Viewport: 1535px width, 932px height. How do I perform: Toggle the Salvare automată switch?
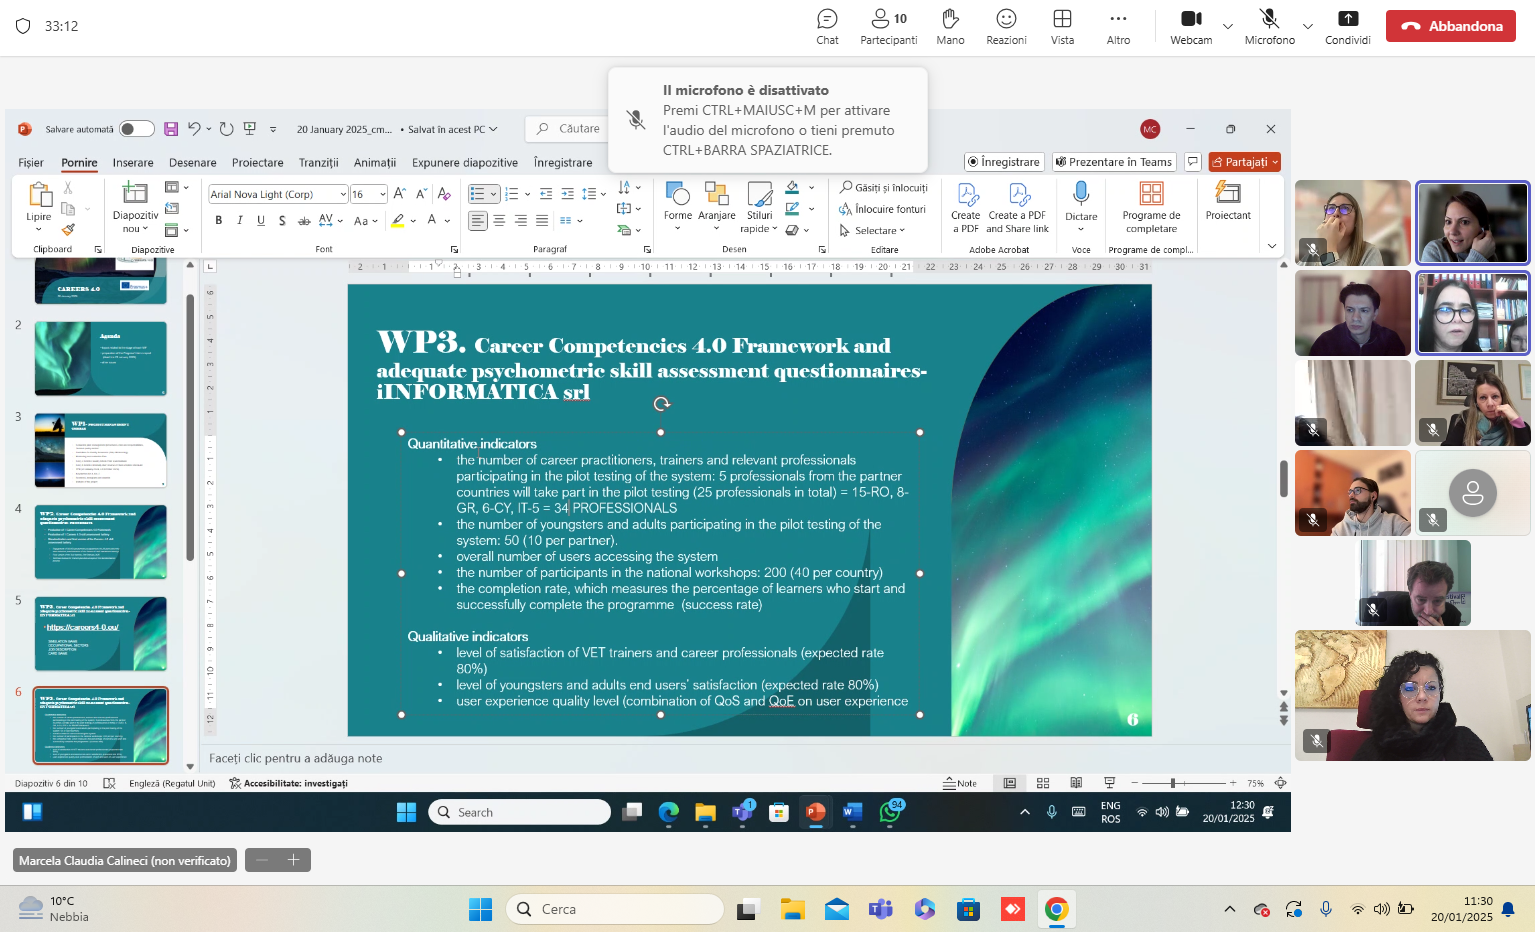[137, 129]
